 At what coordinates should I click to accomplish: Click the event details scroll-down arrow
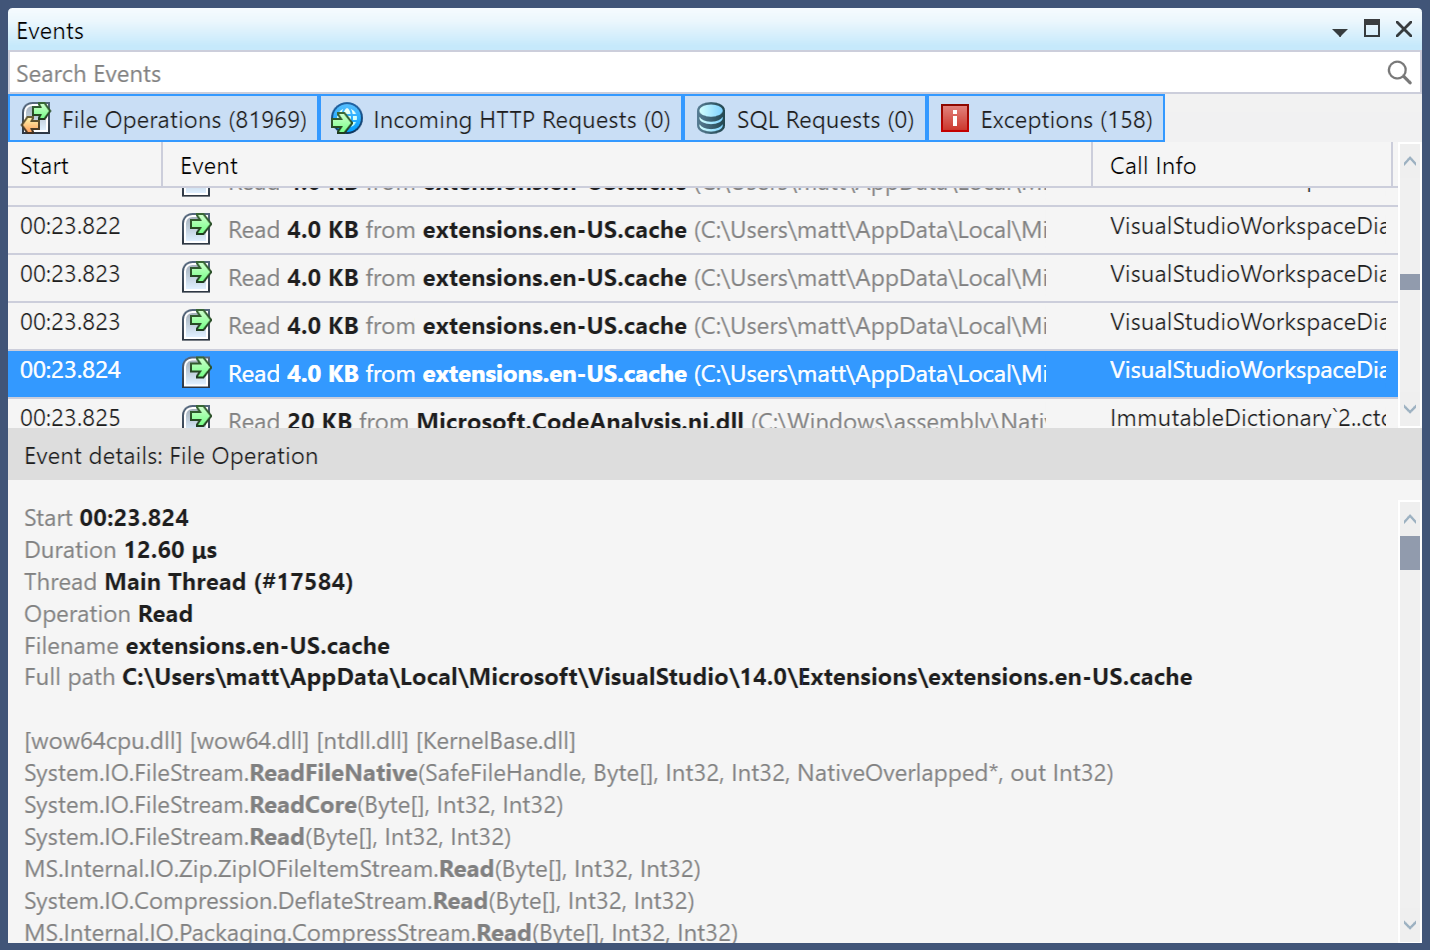pos(1410,925)
